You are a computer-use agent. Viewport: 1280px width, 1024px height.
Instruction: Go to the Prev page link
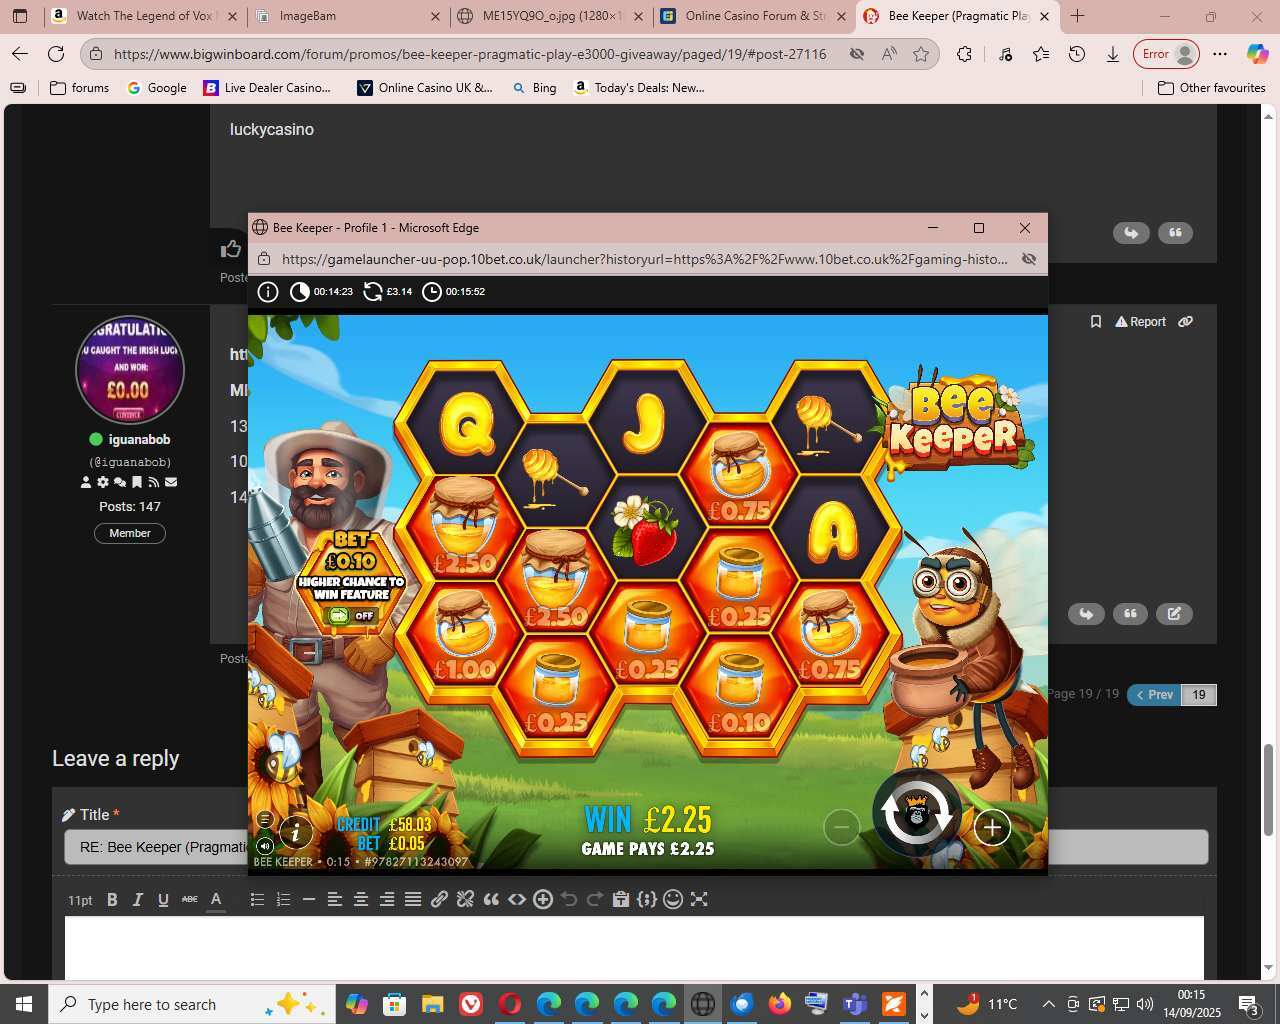pyautogui.click(x=1154, y=695)
